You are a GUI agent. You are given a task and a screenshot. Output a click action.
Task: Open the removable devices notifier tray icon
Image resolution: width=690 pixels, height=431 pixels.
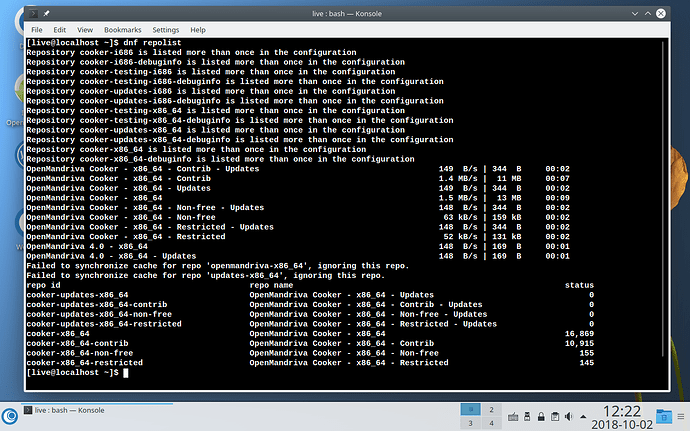coord(527,416)
